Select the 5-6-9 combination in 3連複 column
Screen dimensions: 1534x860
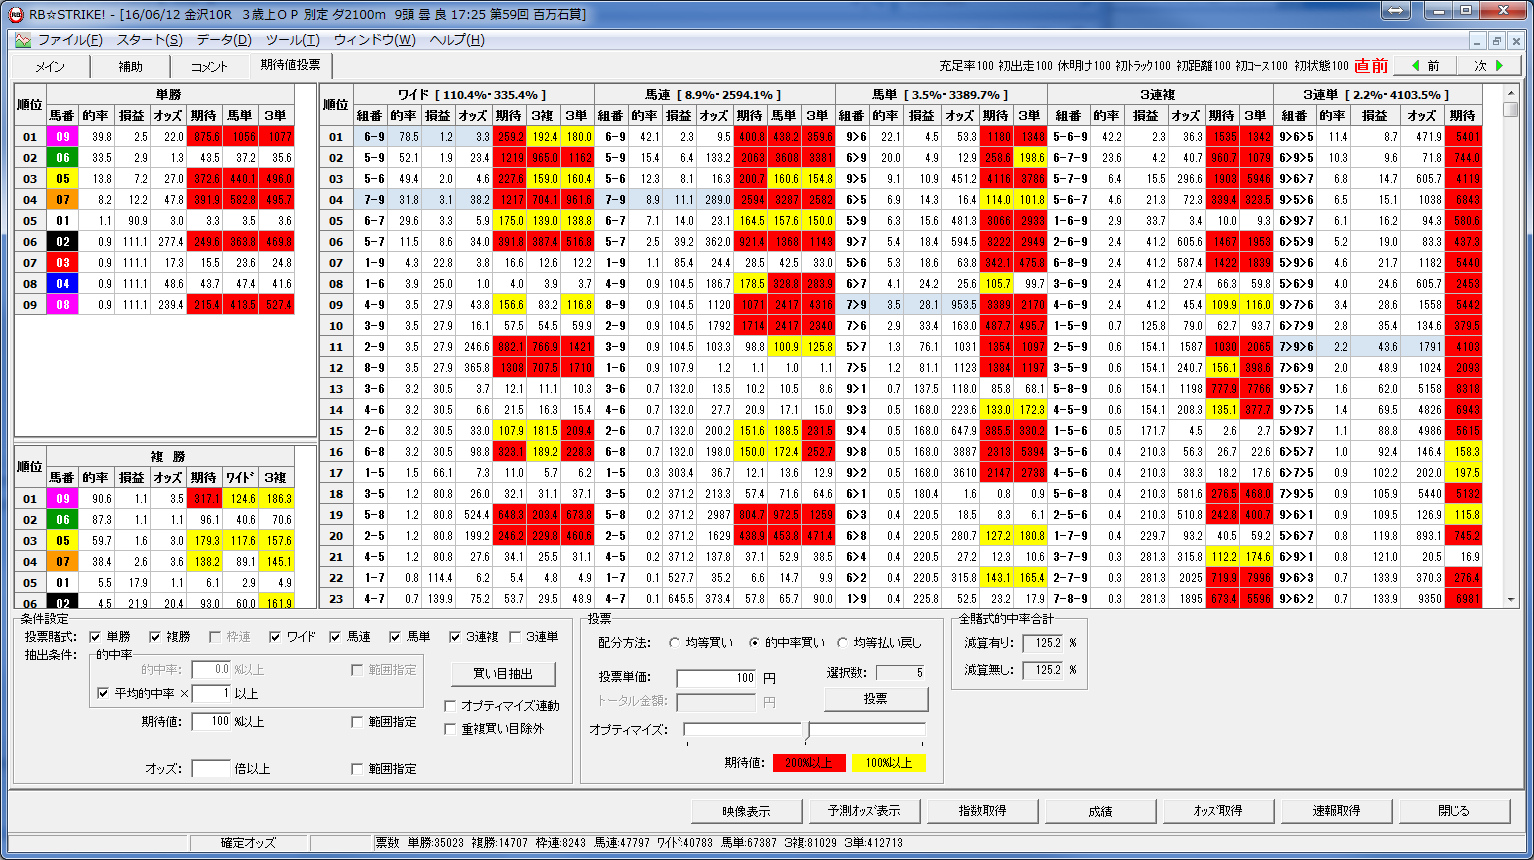click(x=1069, y=137)
